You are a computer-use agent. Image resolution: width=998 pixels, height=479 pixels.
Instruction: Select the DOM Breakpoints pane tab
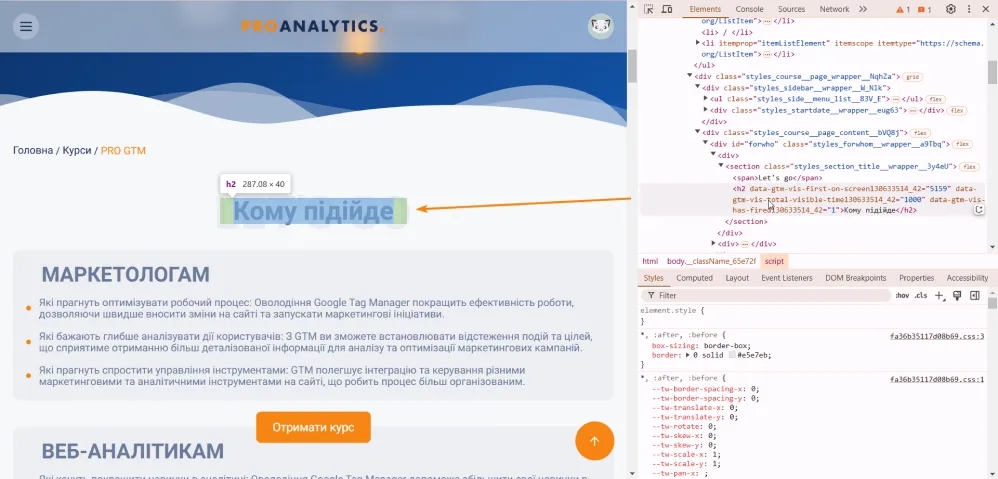855,278
